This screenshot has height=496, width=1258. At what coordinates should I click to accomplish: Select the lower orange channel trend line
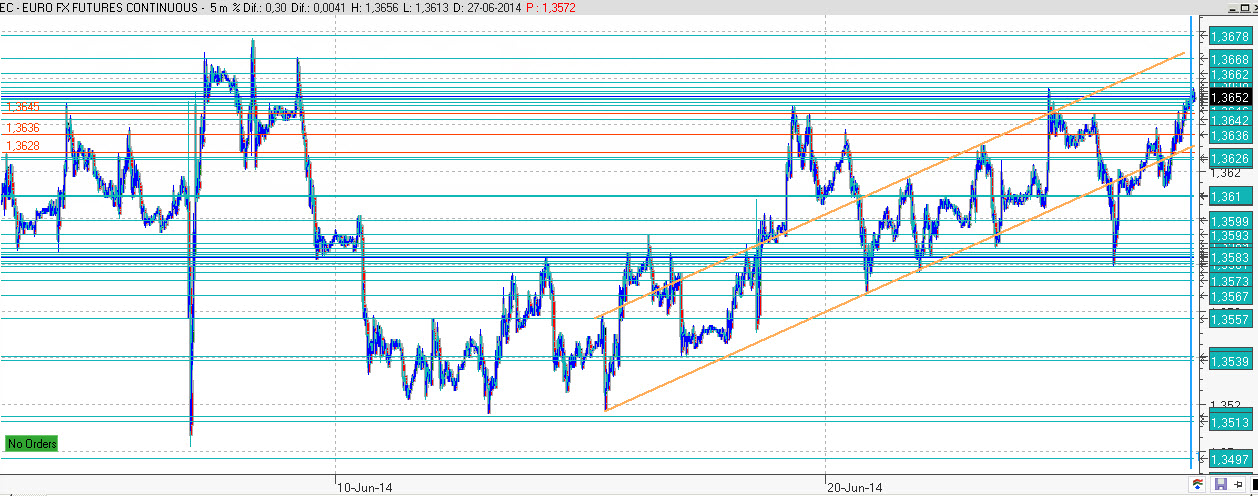click(900, 278)
